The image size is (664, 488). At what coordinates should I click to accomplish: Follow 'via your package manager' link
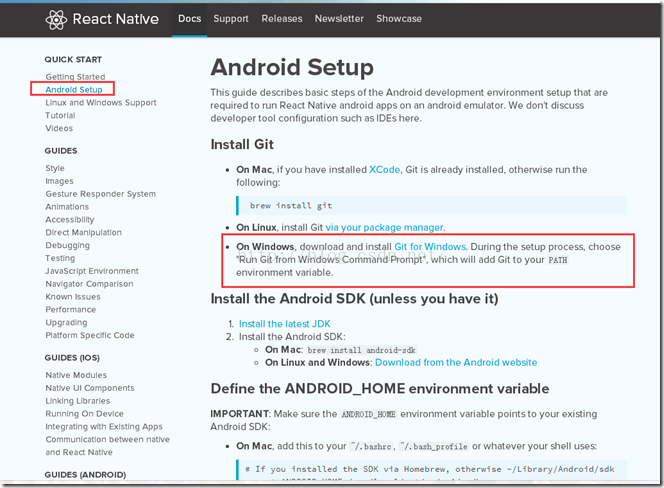(384, 227)
